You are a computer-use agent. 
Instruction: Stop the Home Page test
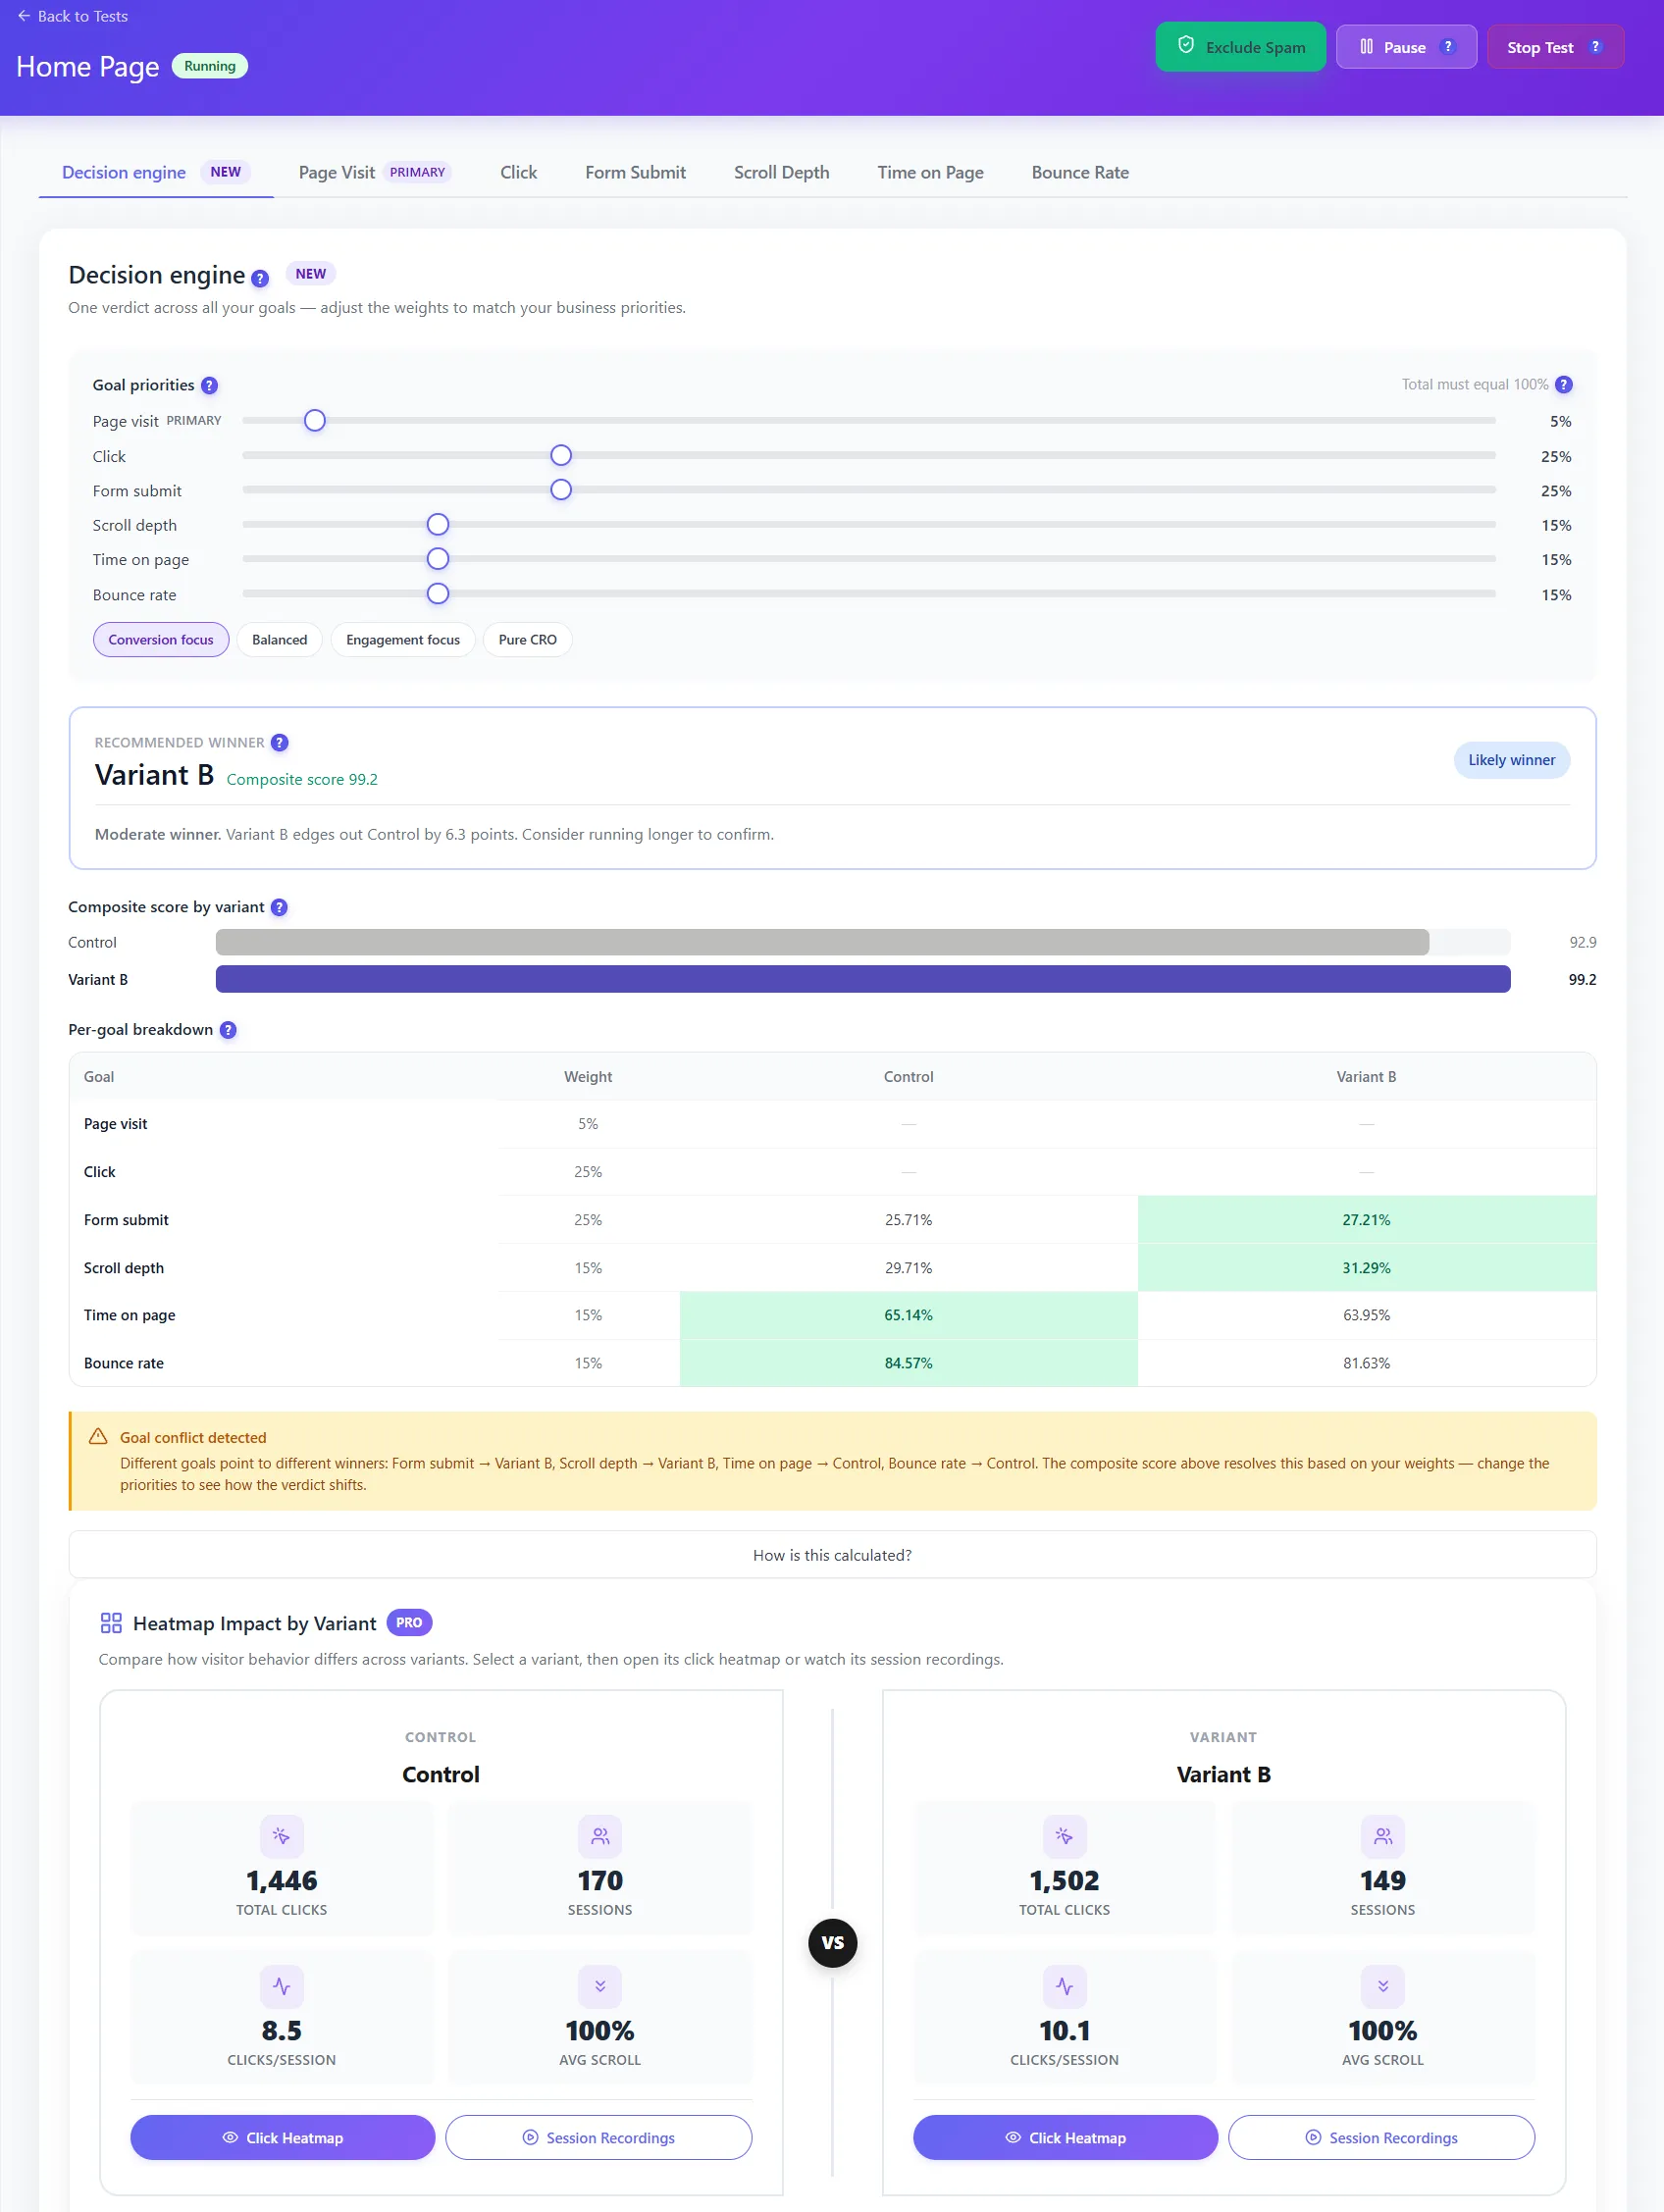pos(1555,47)
